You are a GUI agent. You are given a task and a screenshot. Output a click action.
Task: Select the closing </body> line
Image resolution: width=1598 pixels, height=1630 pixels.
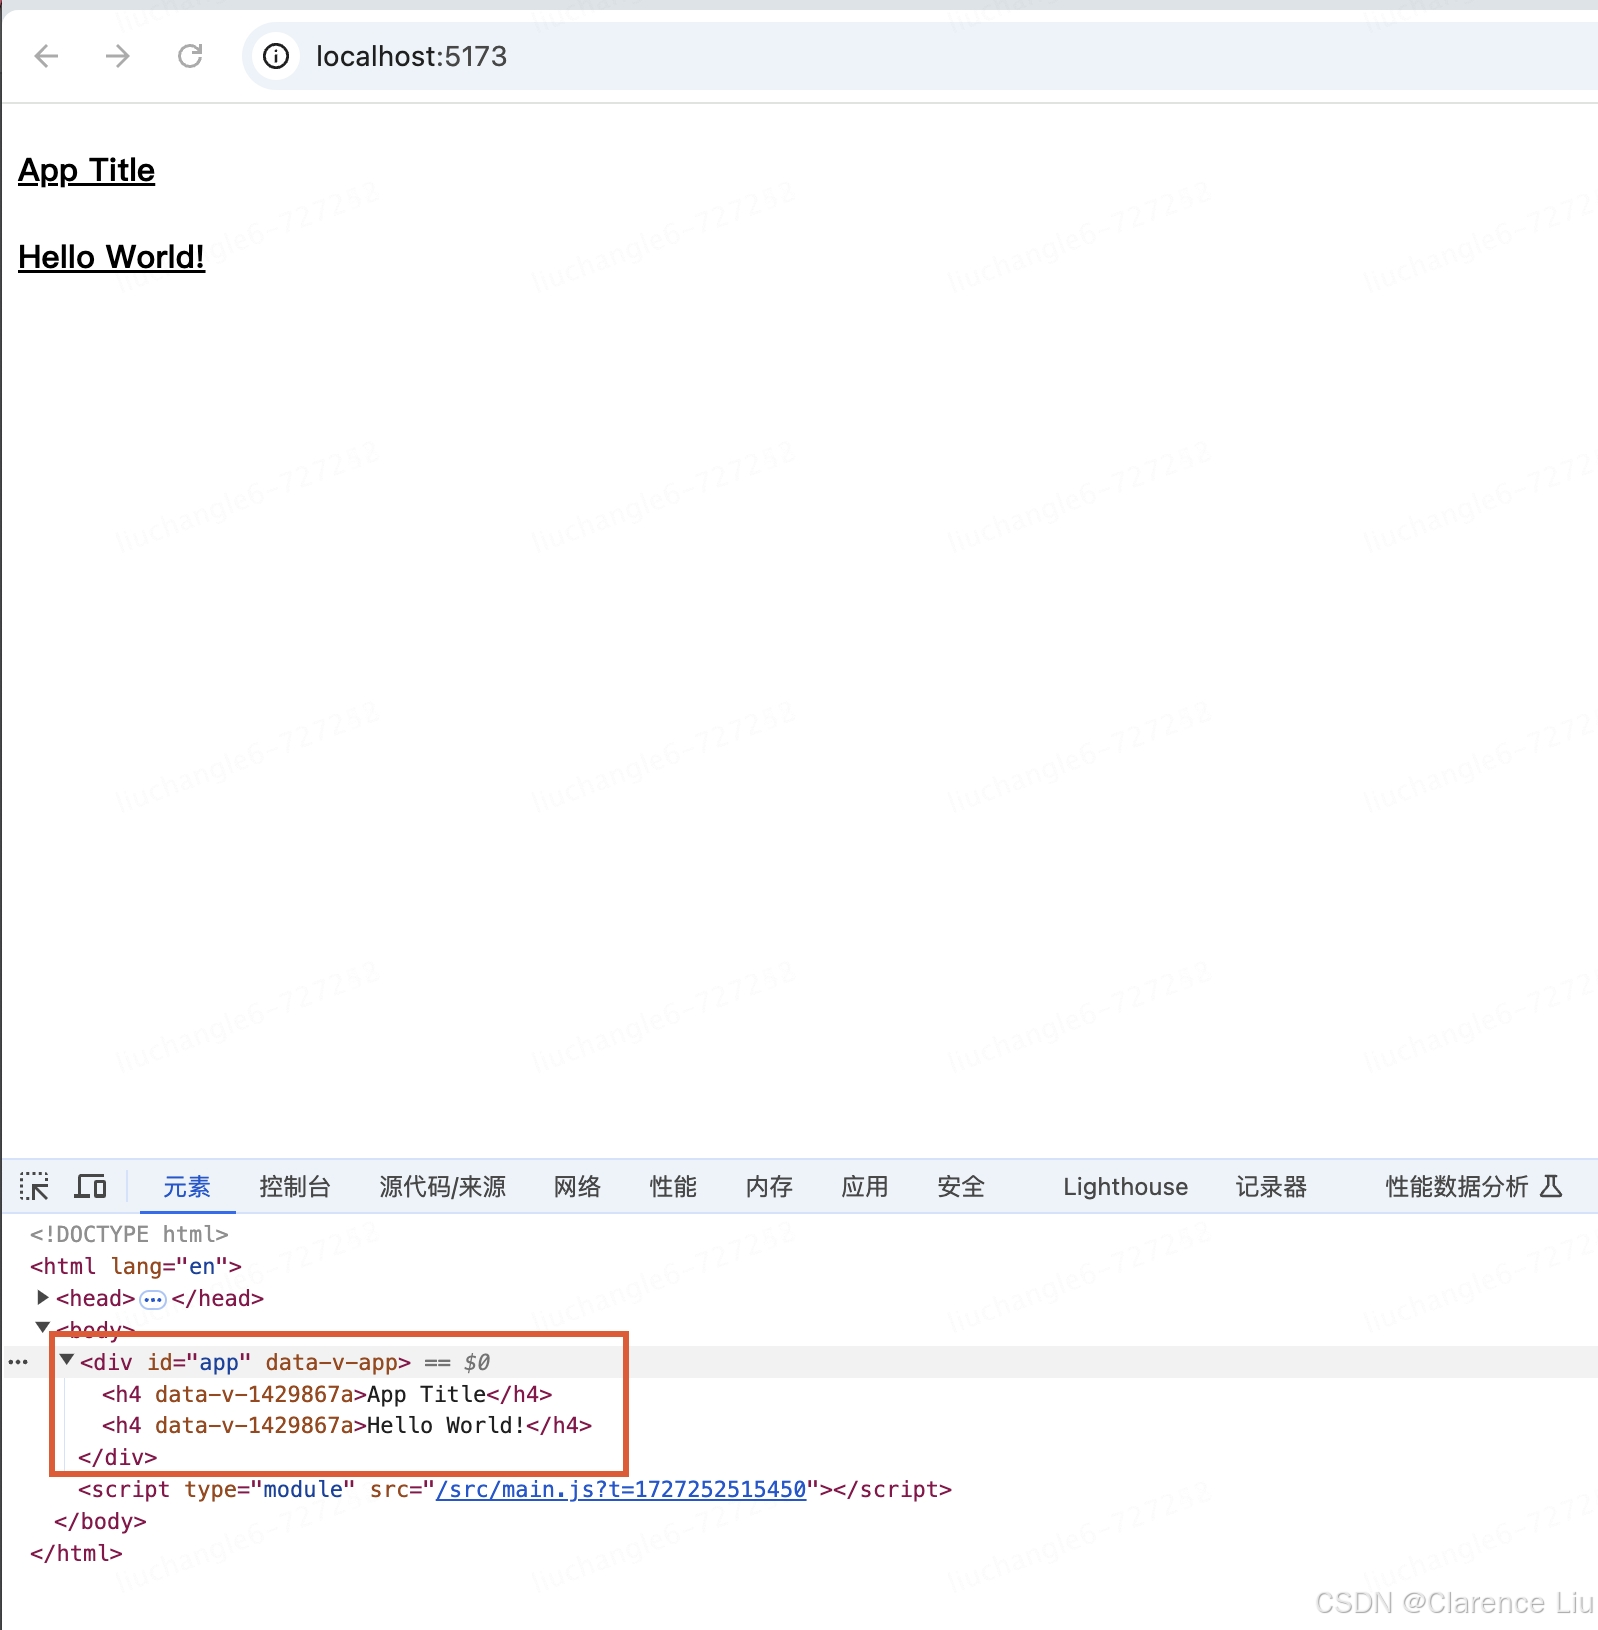pos(100,1521)
